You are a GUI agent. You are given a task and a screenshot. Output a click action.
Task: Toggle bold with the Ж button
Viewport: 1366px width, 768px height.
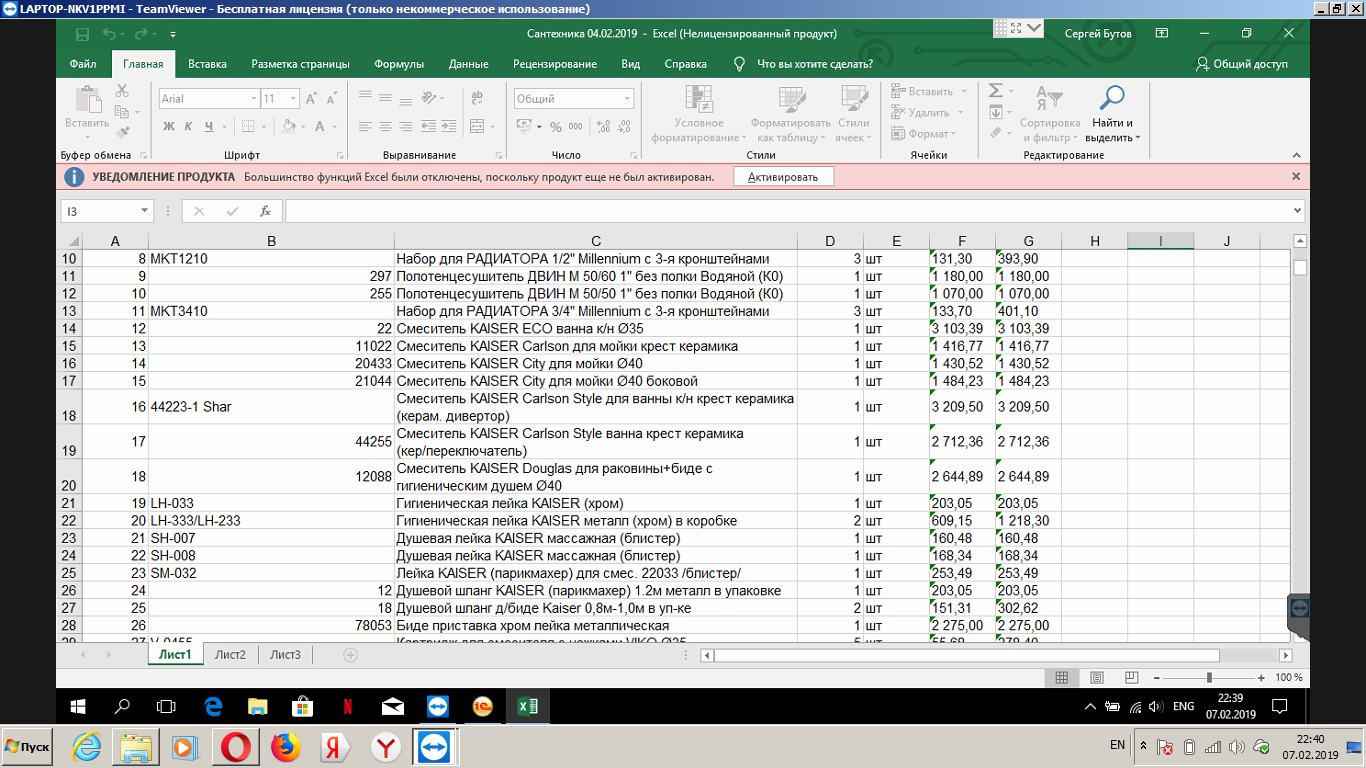pyautogui.click(x=169, y=126)
